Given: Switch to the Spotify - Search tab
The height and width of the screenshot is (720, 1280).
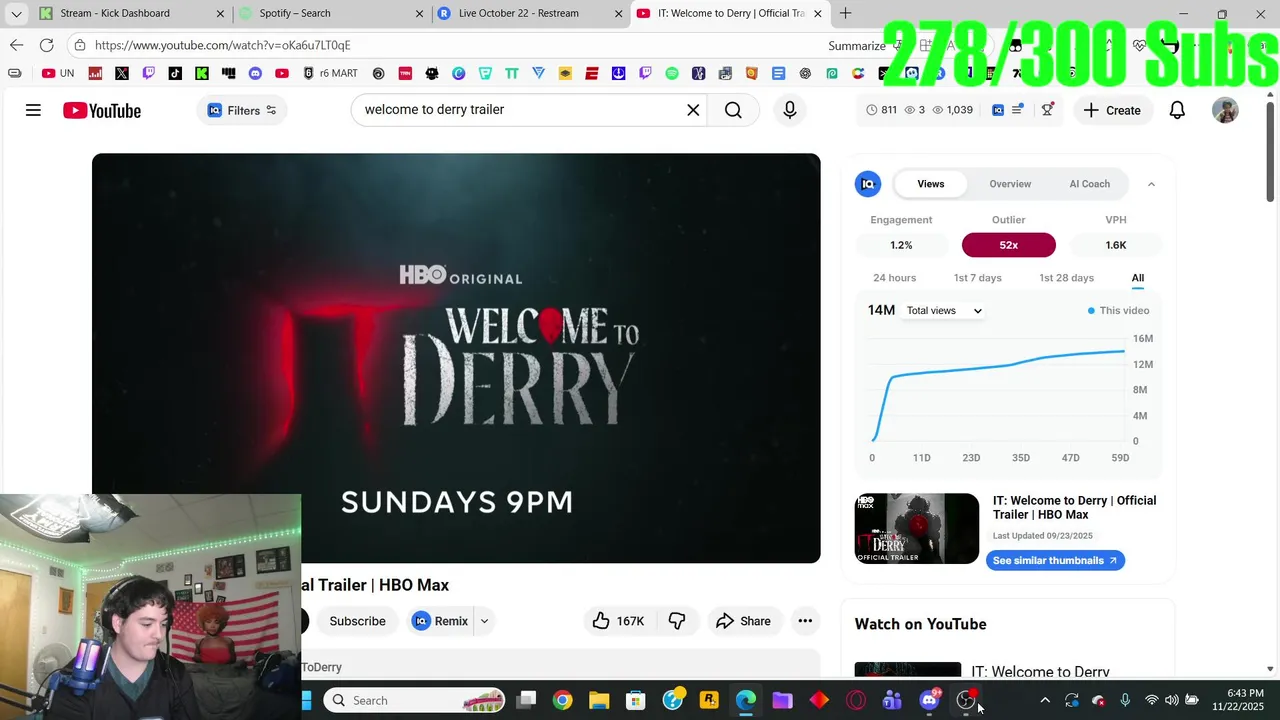Looking at the screenshot, I should pyautogui.click(x=330, y=13).
